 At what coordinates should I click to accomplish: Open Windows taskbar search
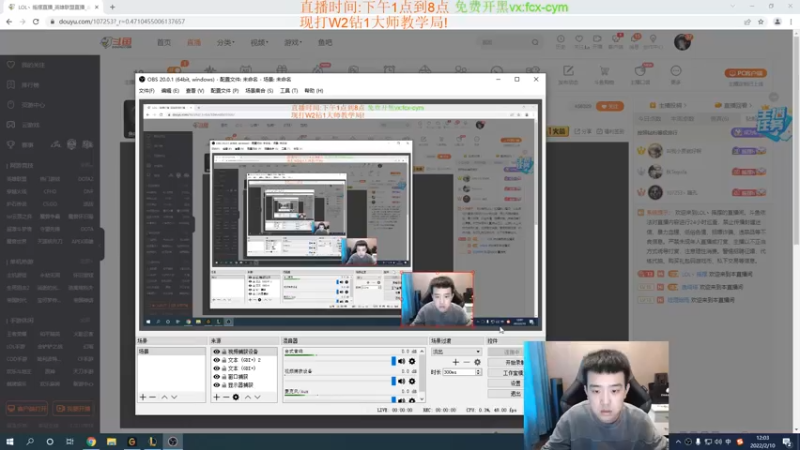(30, 441)
